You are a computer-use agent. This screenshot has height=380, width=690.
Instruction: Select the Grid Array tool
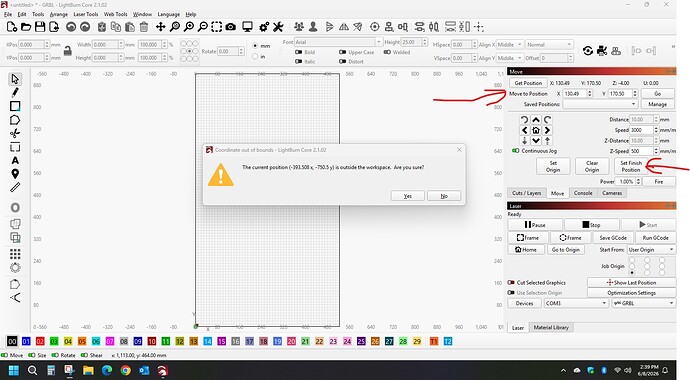tap(15, 254)
